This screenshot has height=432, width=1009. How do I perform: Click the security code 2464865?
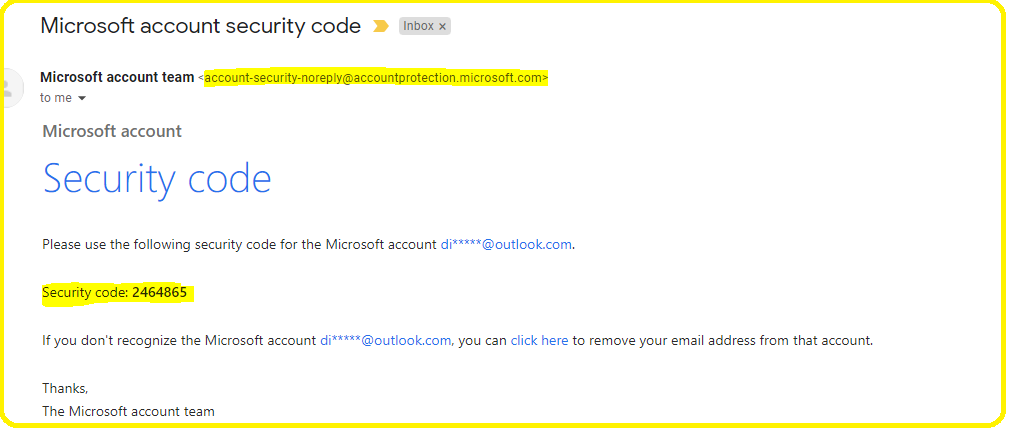click(160, 293)
